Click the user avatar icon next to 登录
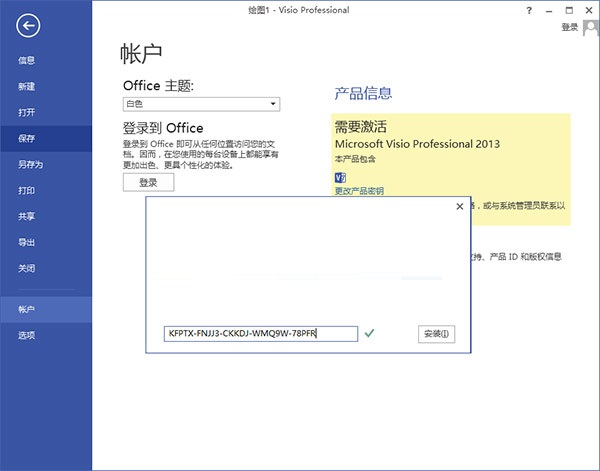The image size is (600, 471). point(591,28)
